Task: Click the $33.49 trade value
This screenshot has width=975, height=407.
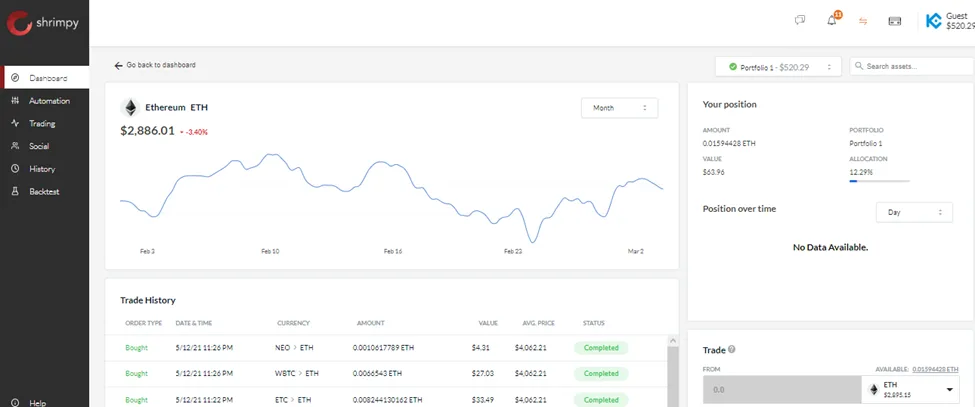Action: pyautogui.click(x=483, y=400)
